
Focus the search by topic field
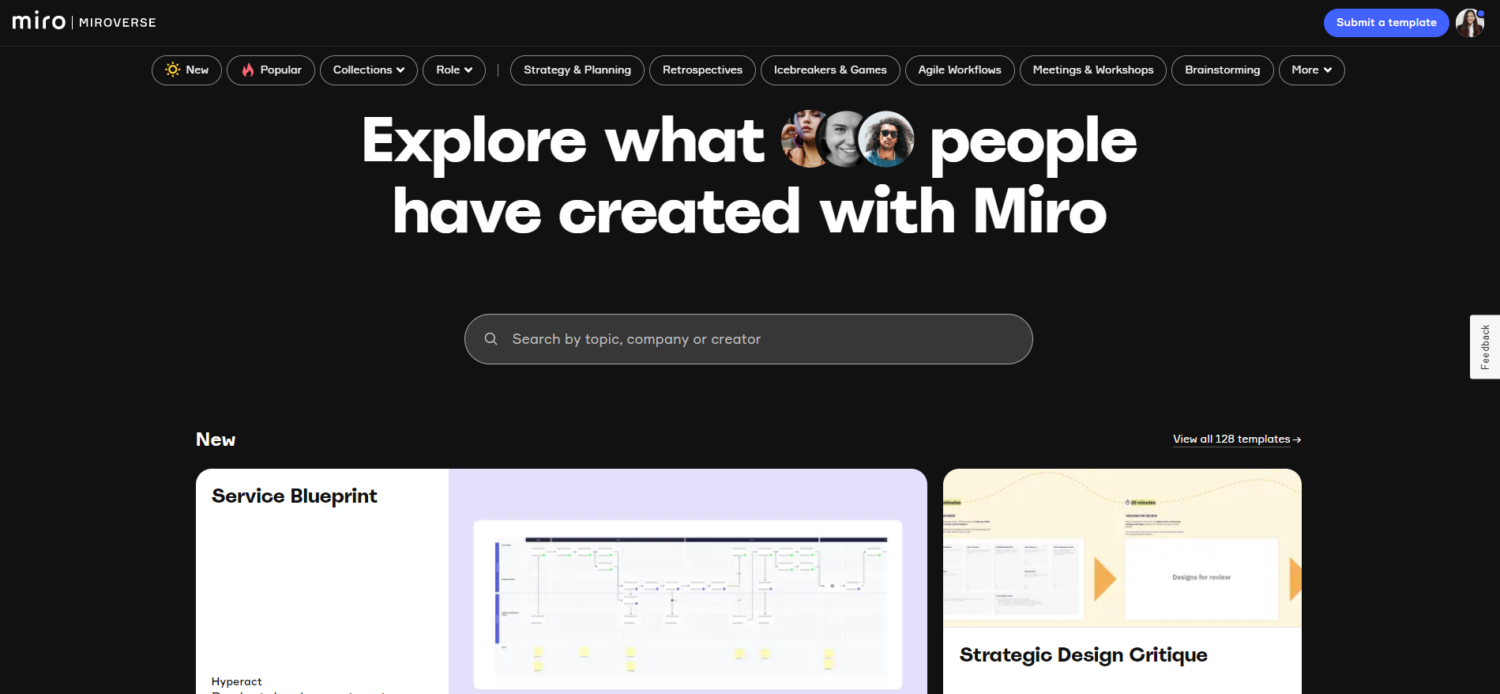coord(748,339)
